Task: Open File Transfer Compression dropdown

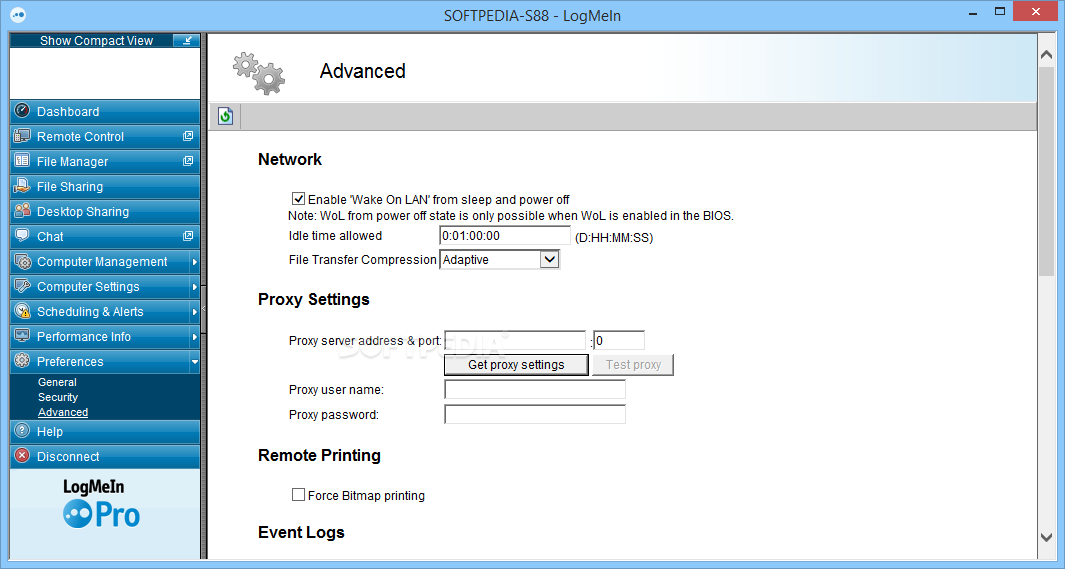Action: pyautogui.click(x=549, y=259)
